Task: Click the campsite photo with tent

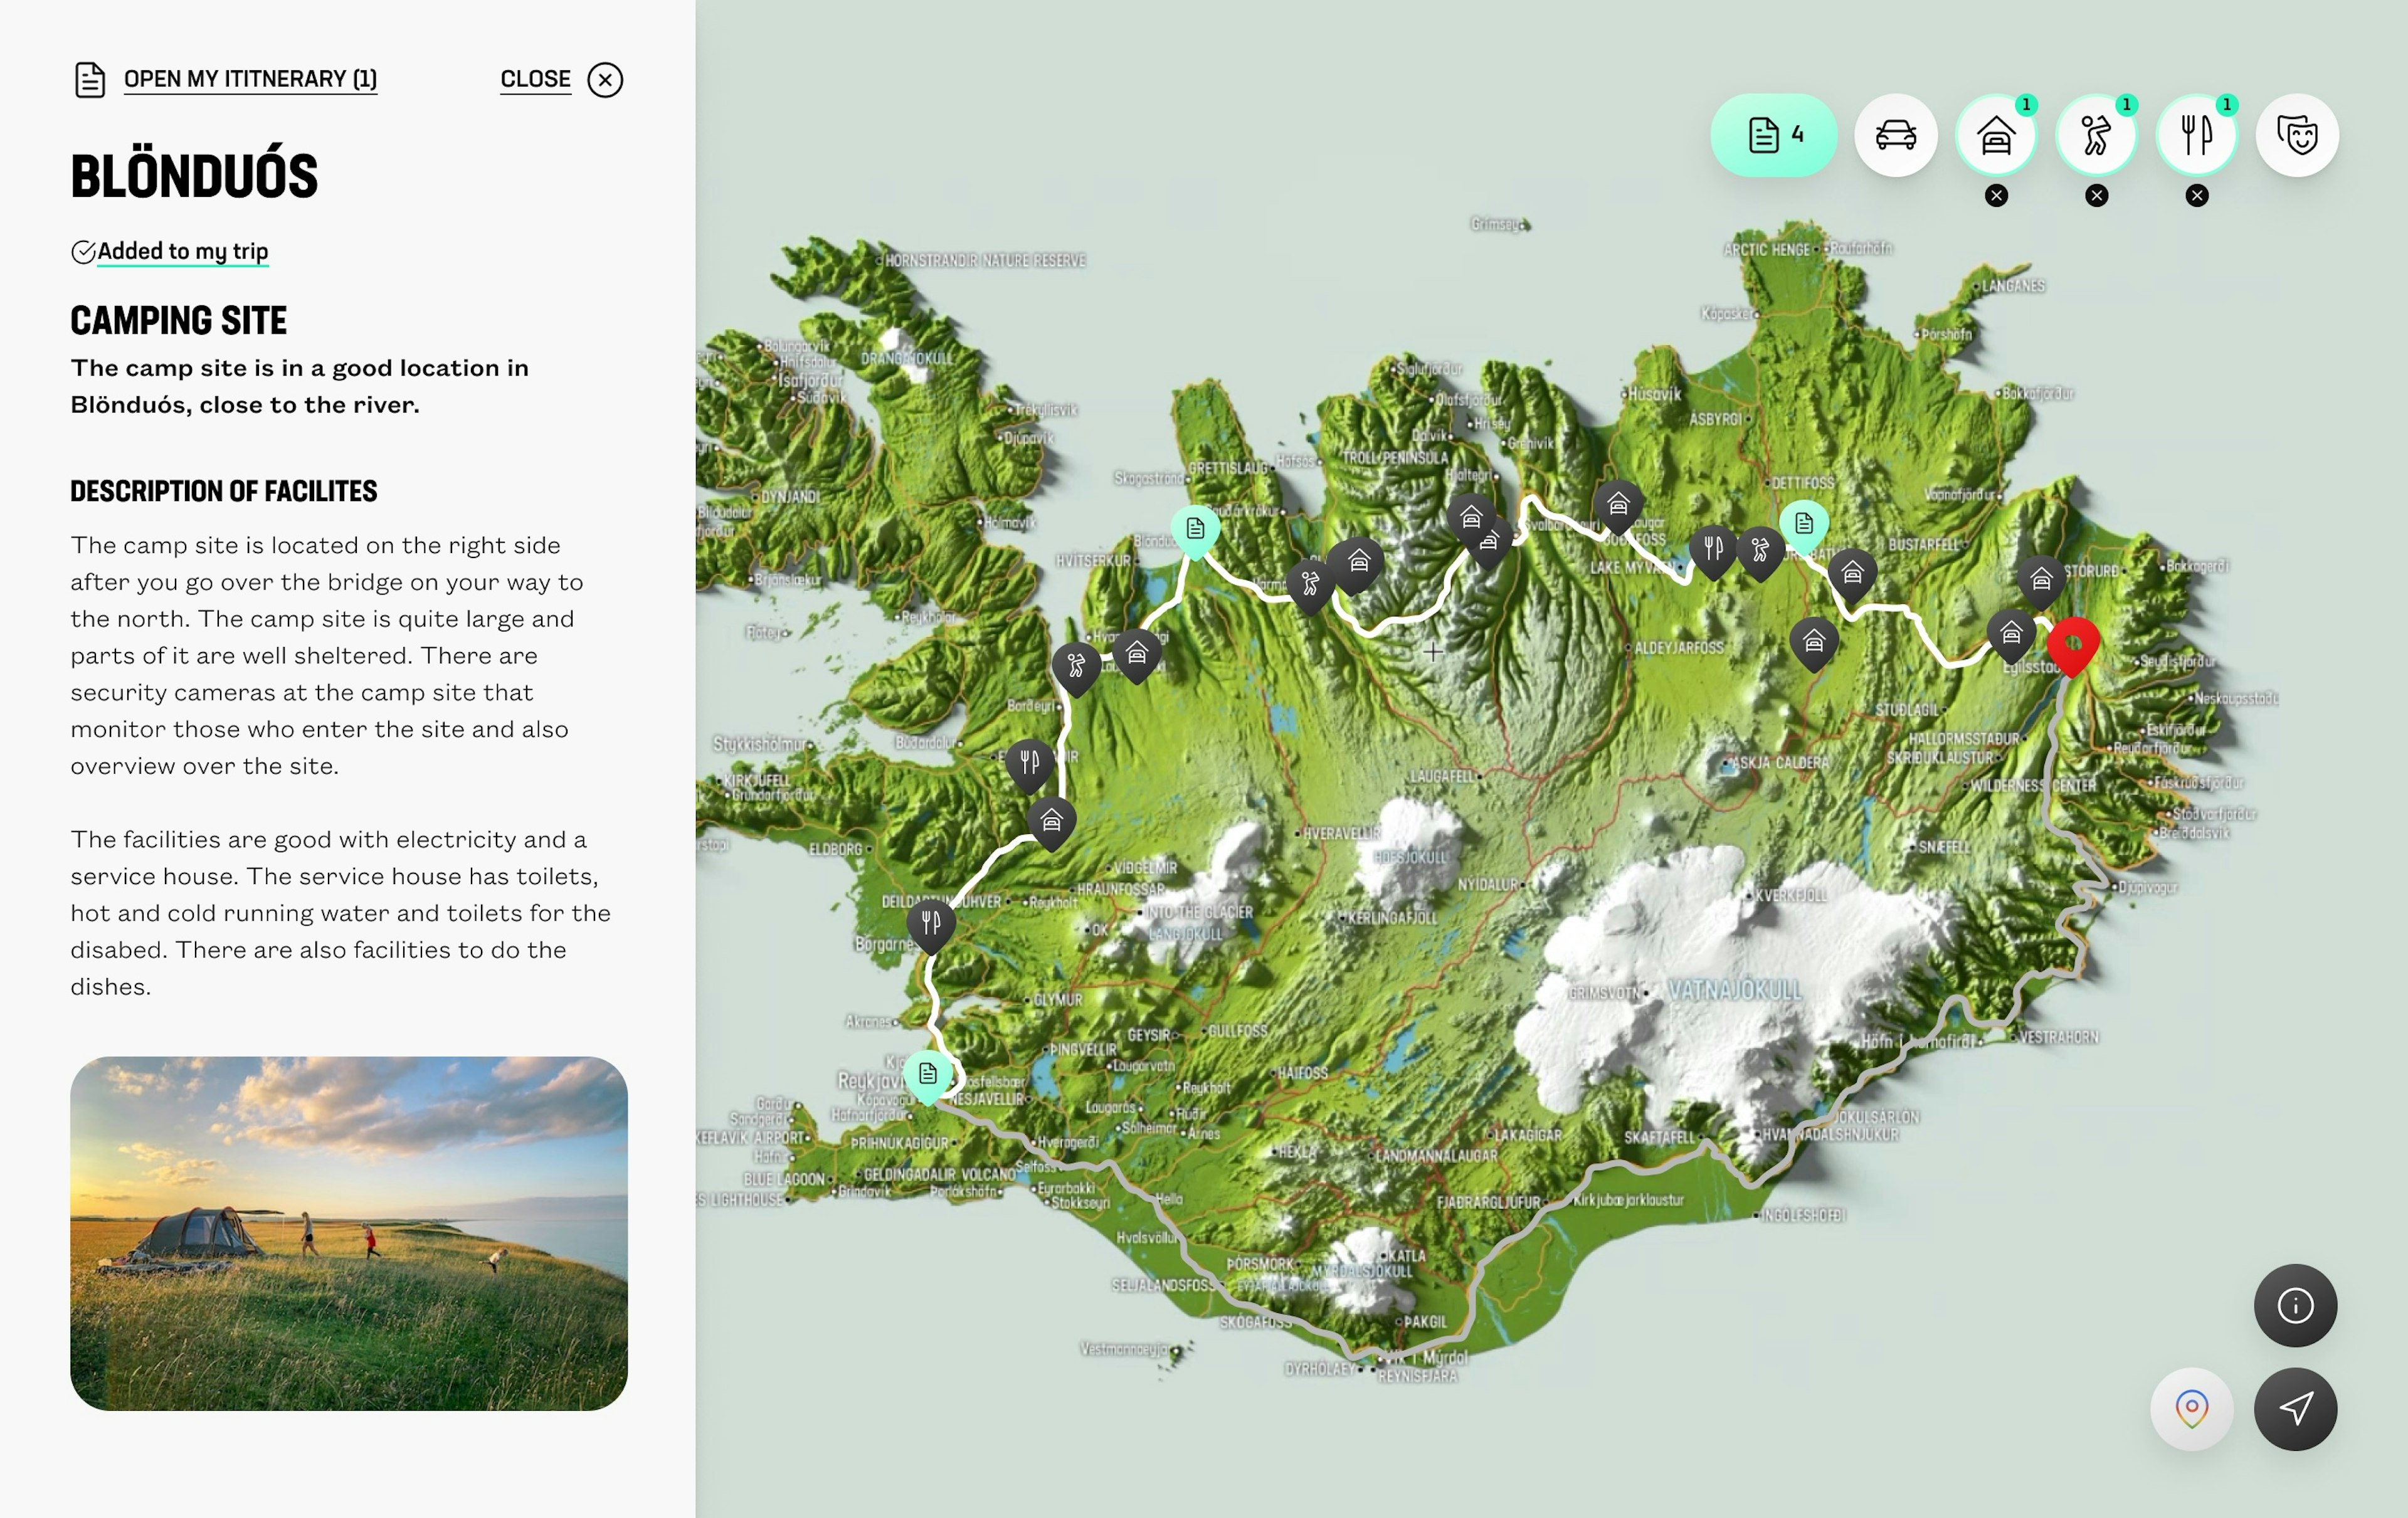Action: coord(349,1233)
